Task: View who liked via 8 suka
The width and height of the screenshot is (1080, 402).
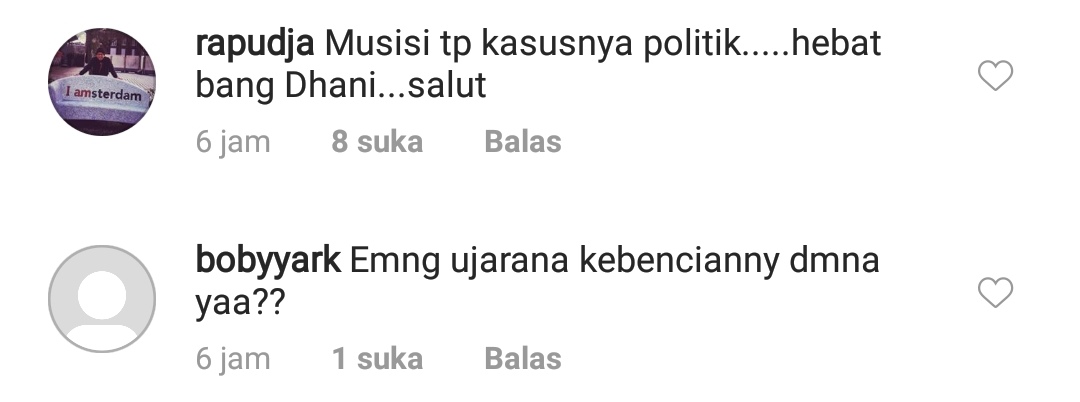Action: click(x=377, y=142)
